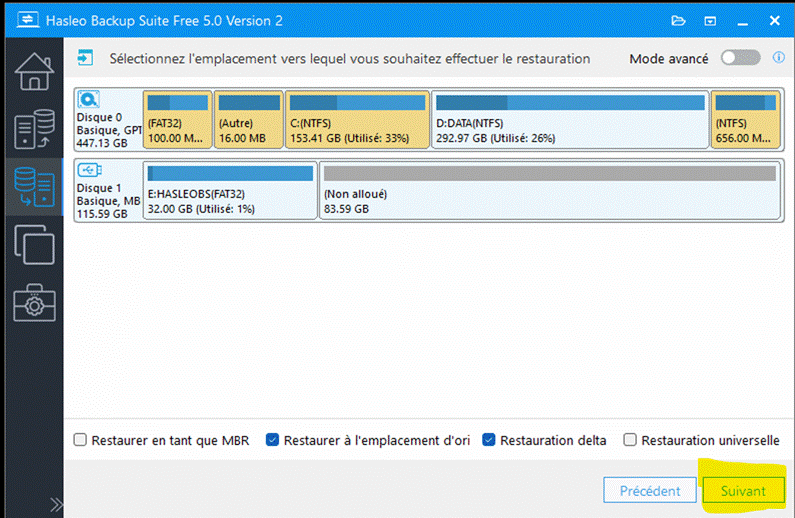Open the Tools toolbox sidebar icon
Viewport: 795px width, 518px height.
tap(34, 303)
